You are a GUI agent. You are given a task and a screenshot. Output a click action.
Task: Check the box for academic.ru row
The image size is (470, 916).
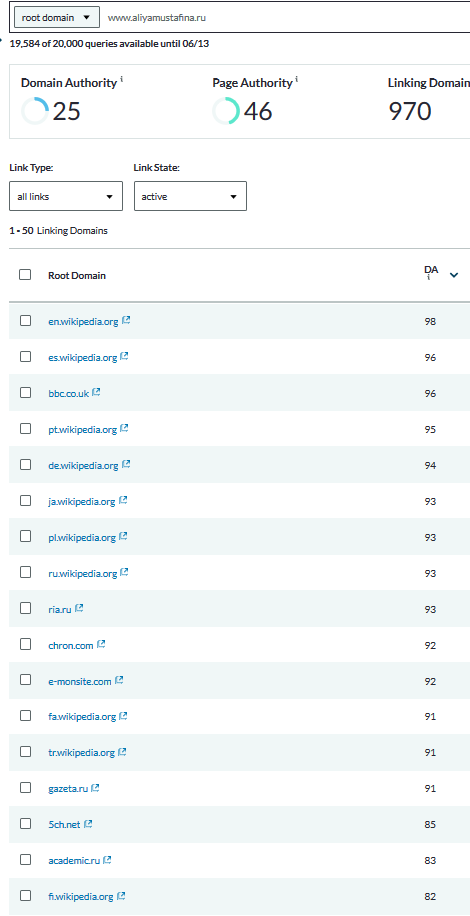[x=25, y=859]
